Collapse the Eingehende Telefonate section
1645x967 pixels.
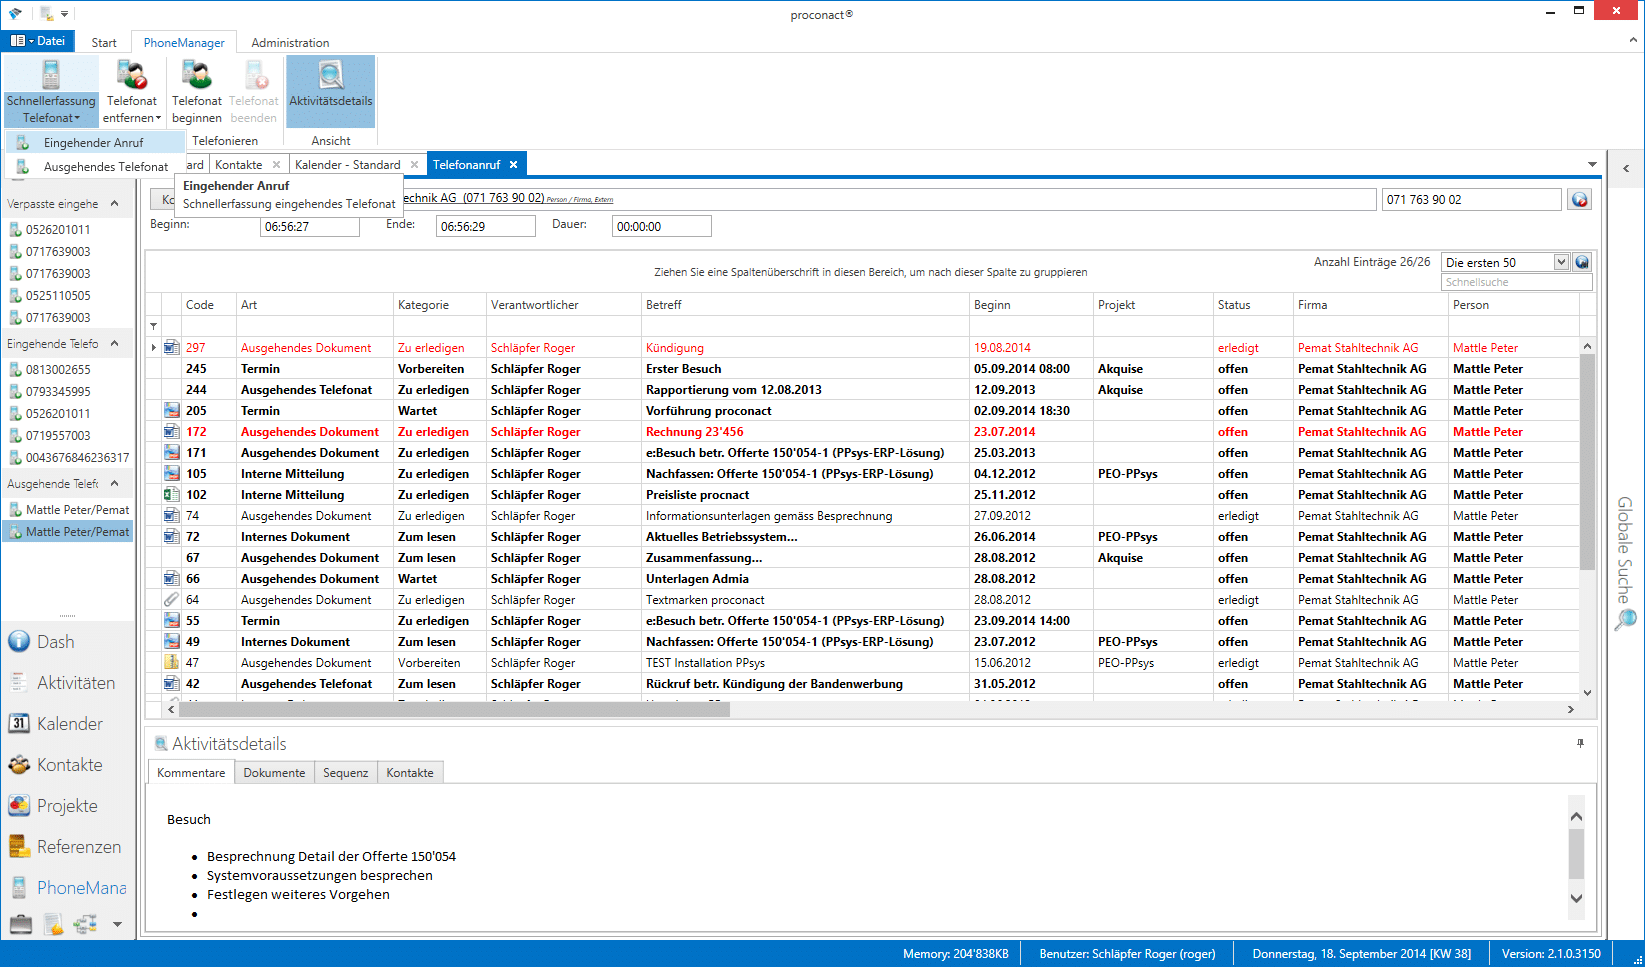coord(114,344)
